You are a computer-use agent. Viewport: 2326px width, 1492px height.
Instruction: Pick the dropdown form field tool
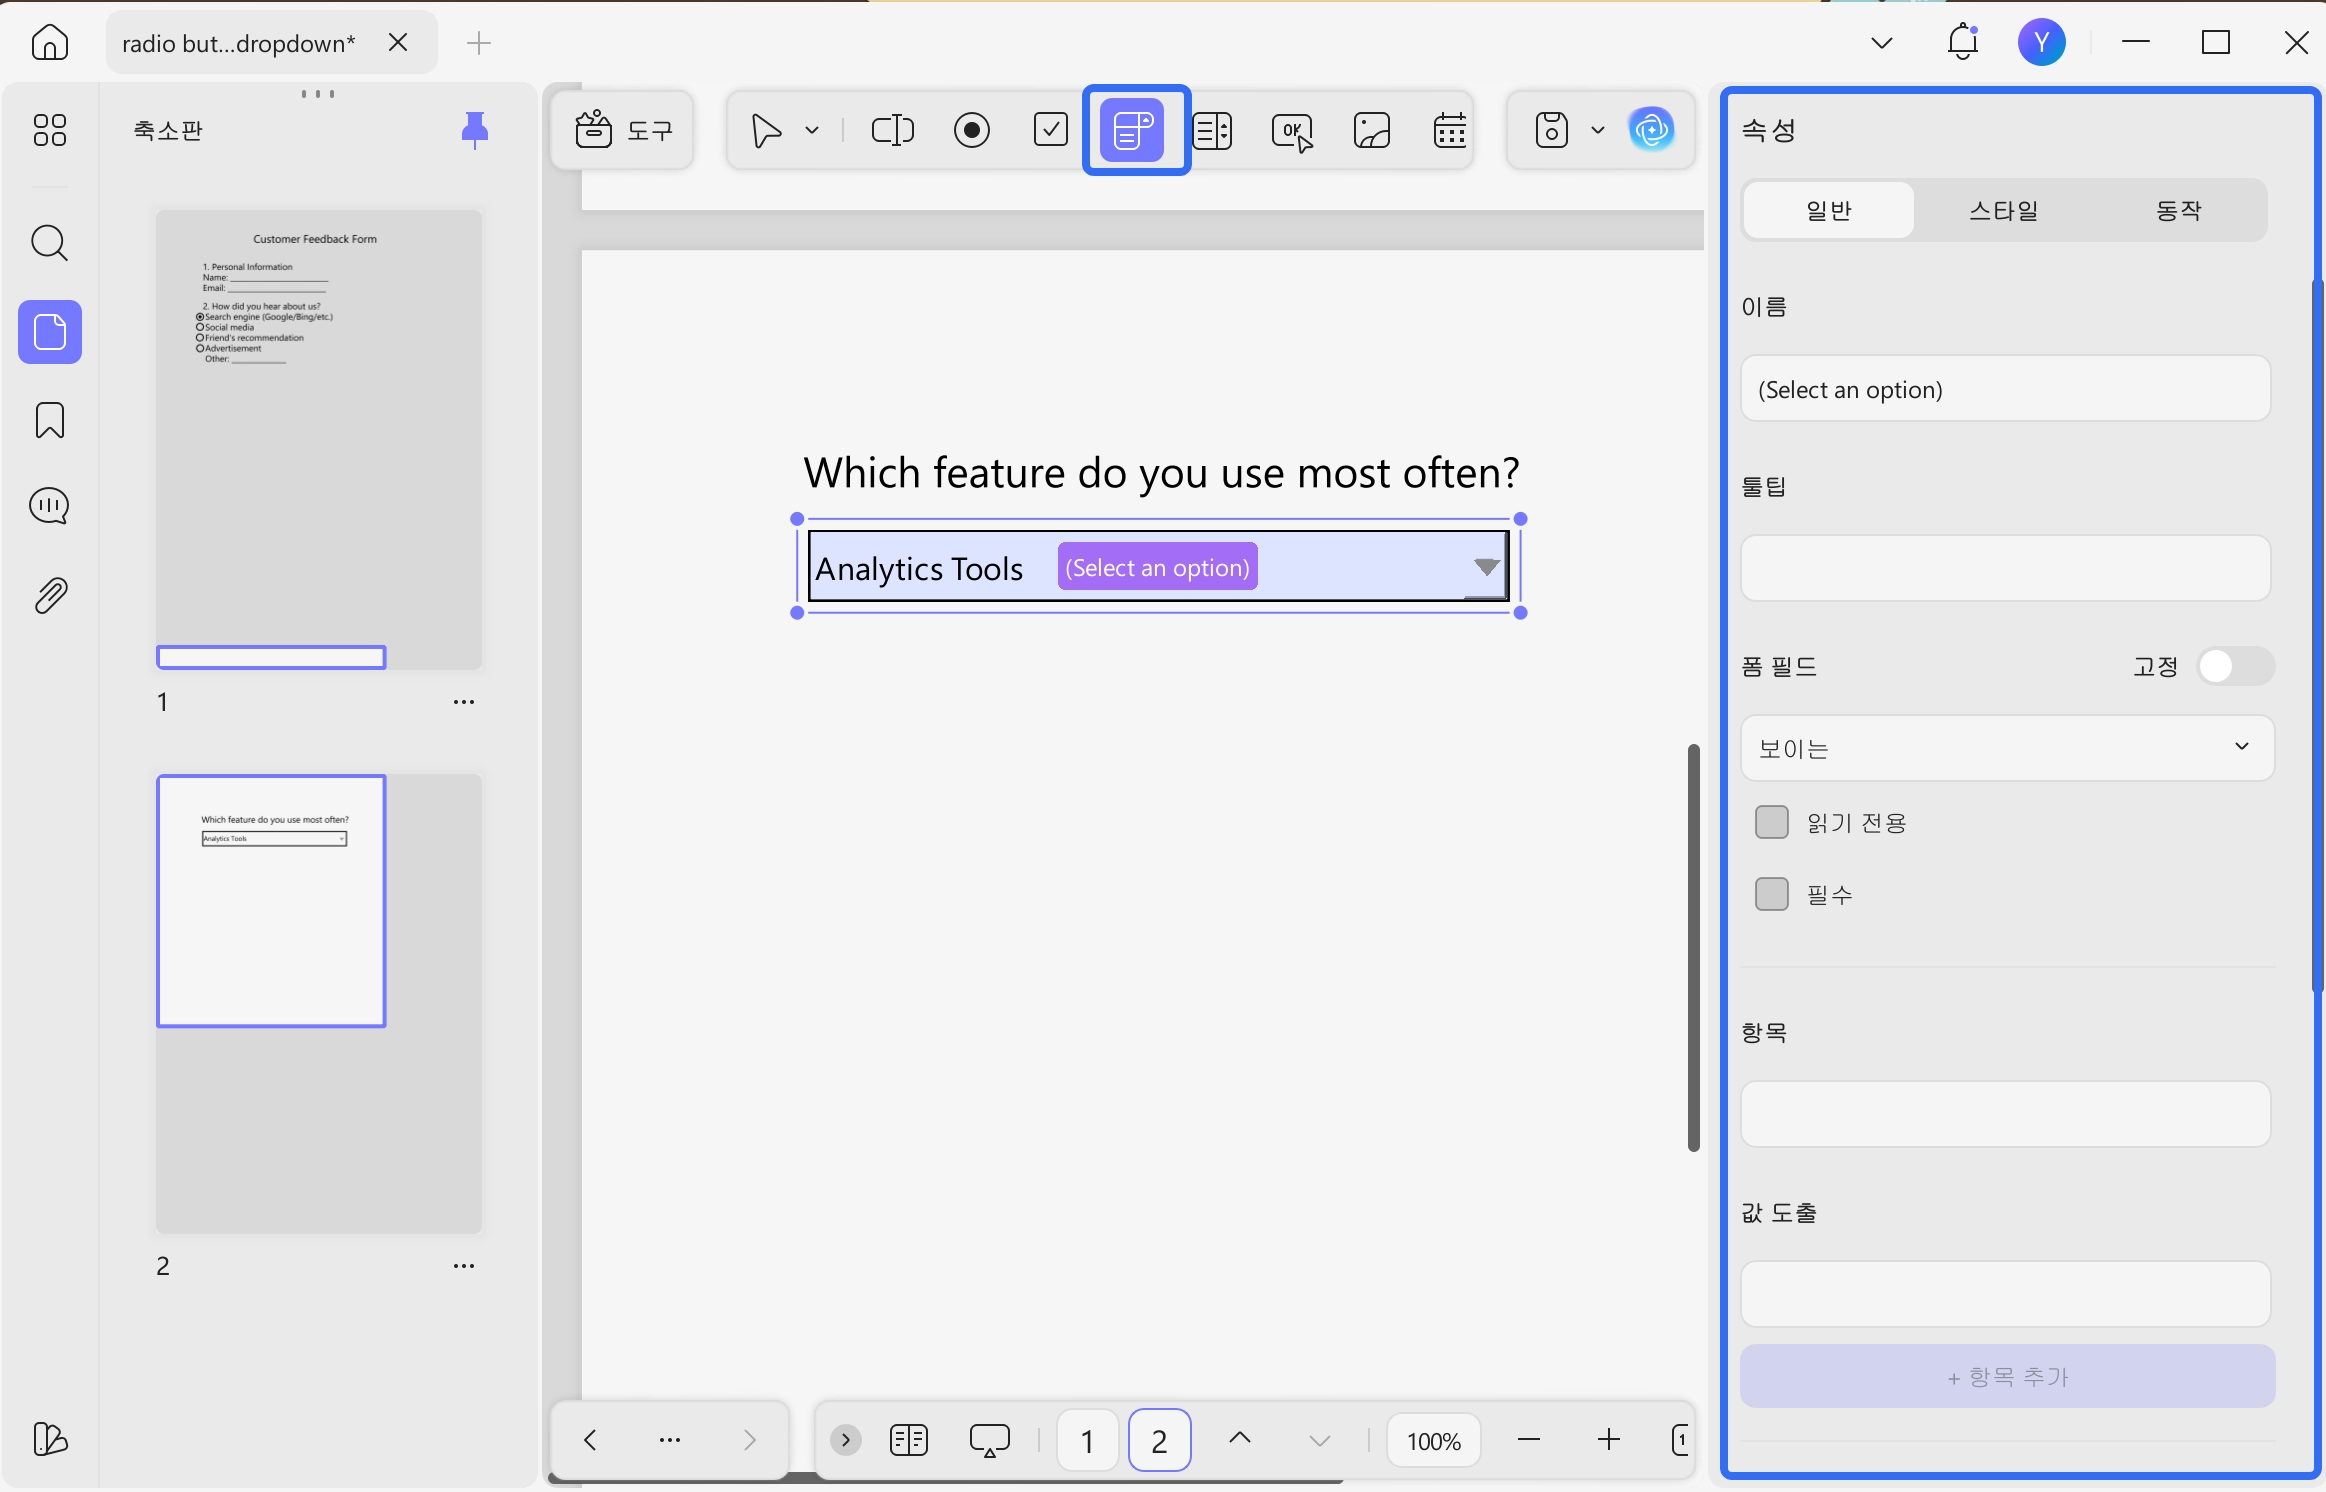1132,130
